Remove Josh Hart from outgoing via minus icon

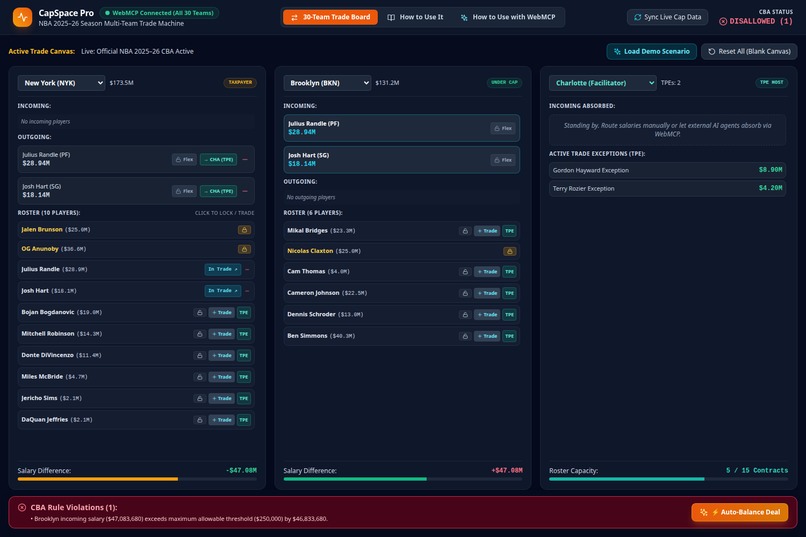[245, 191]
